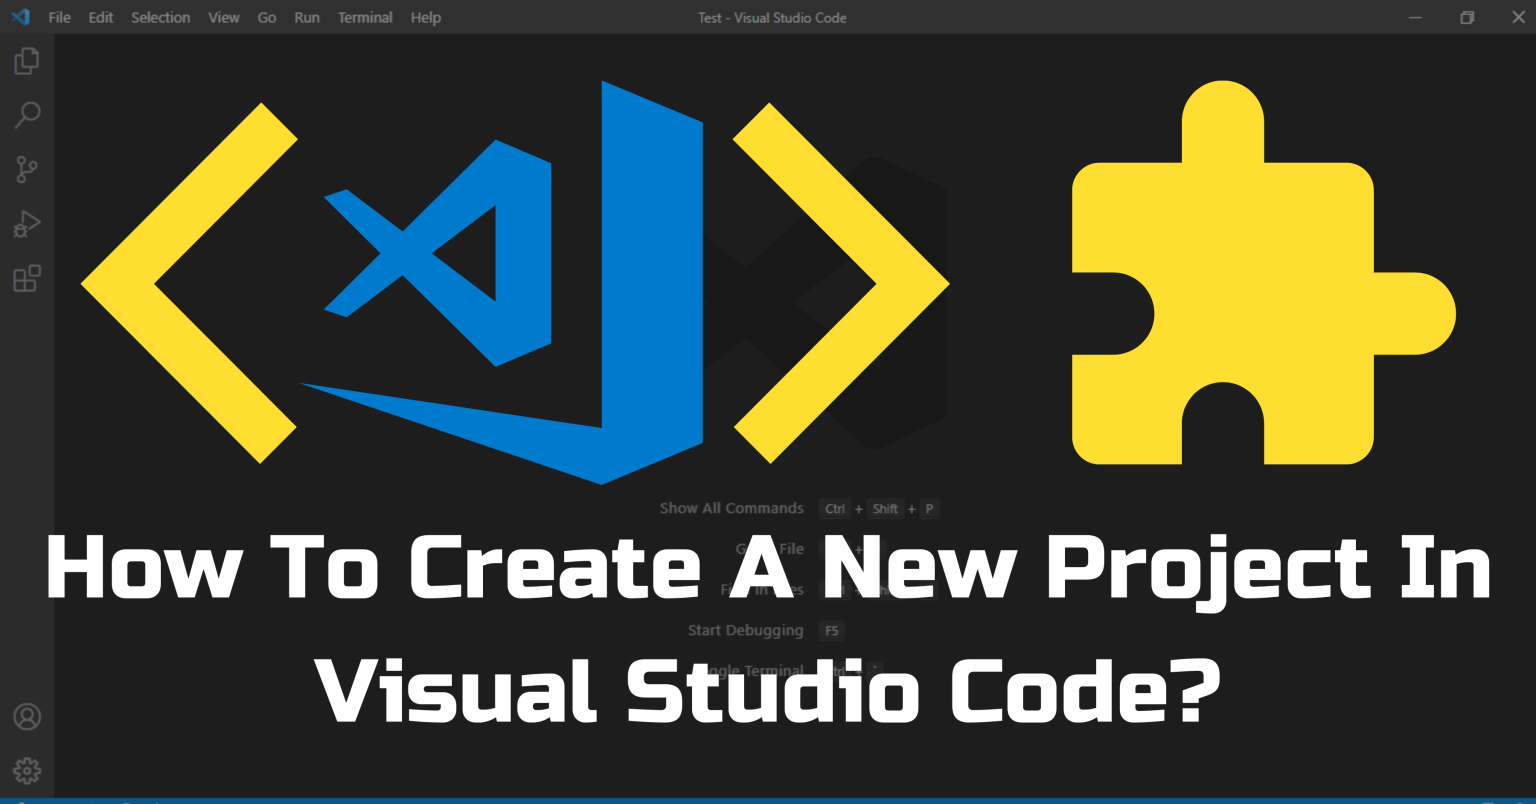The height and width of the screenshot is (804, 1536).
Task: Open the Help menu
Action: point(425,17)
